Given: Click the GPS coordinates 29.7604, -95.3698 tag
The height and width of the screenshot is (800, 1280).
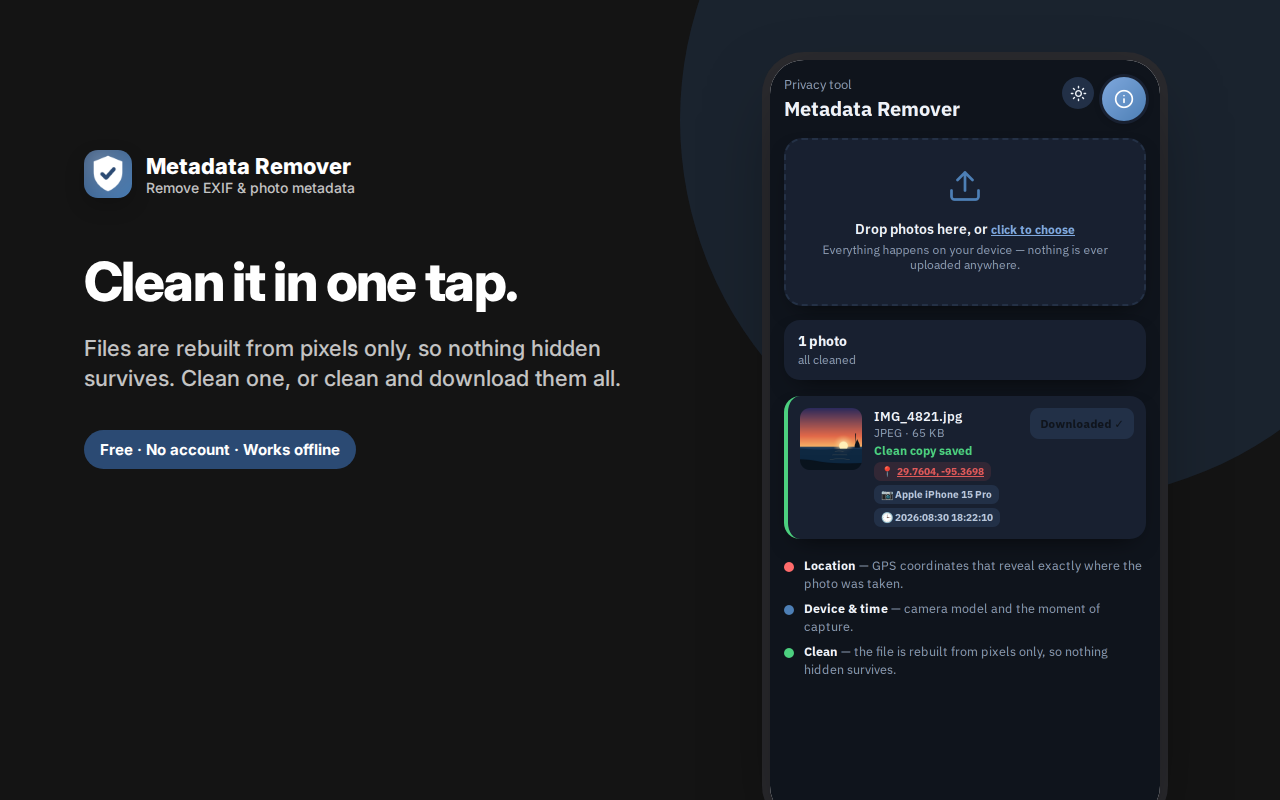Looking at the screenshot, I should (932, 472).
